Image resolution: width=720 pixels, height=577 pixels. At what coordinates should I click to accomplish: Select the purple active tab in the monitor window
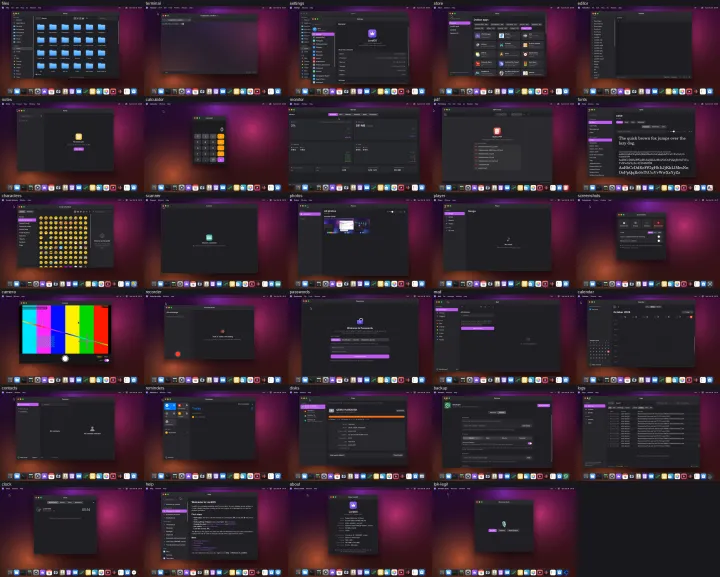pos(333,114)
